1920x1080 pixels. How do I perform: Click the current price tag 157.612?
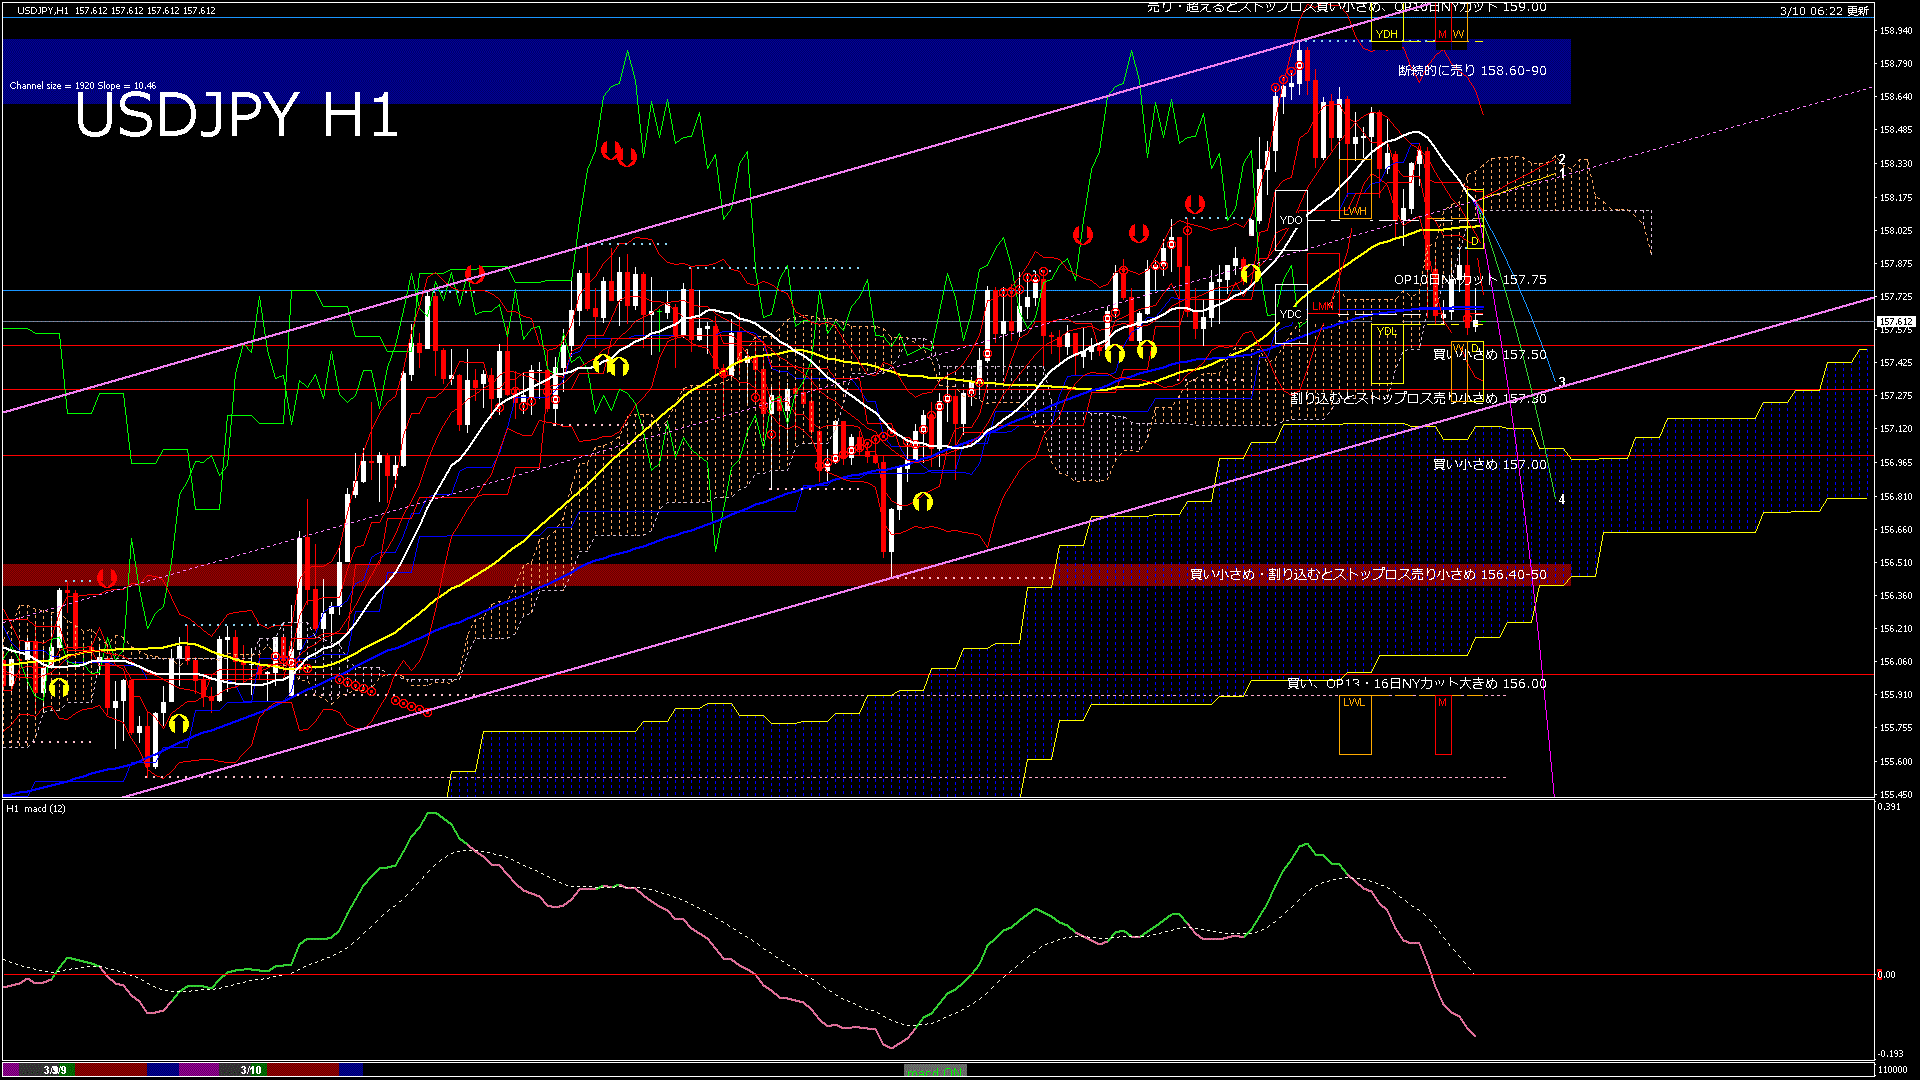pyautogui.click(x=1896, y=322)
